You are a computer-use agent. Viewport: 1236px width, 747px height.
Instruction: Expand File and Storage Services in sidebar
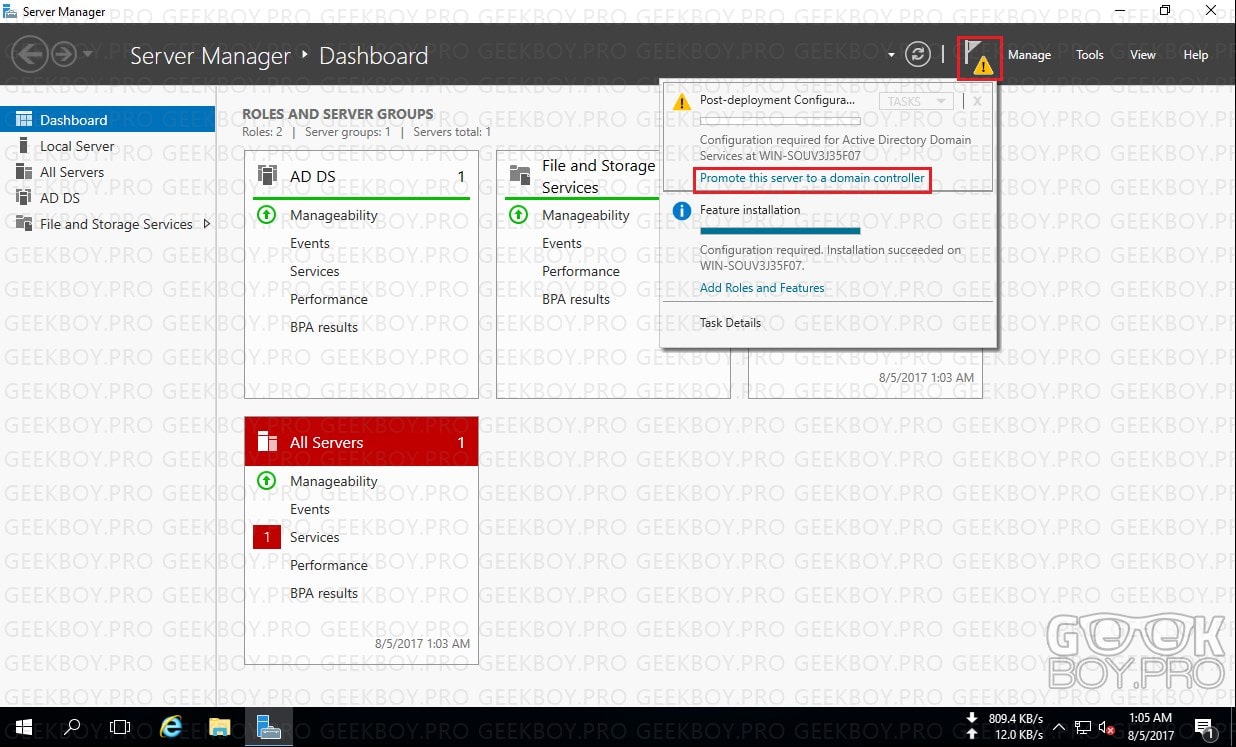coord(207,224)
